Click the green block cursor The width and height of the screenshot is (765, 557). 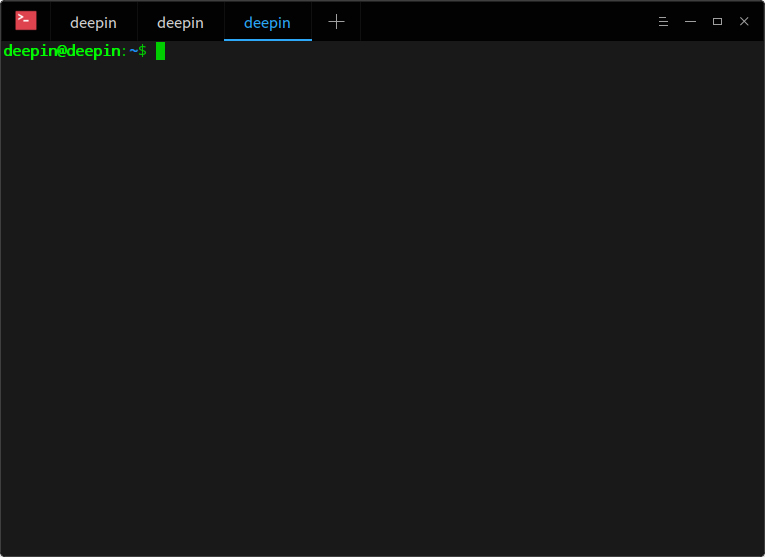pyautogui.click(x=160, y=51)
